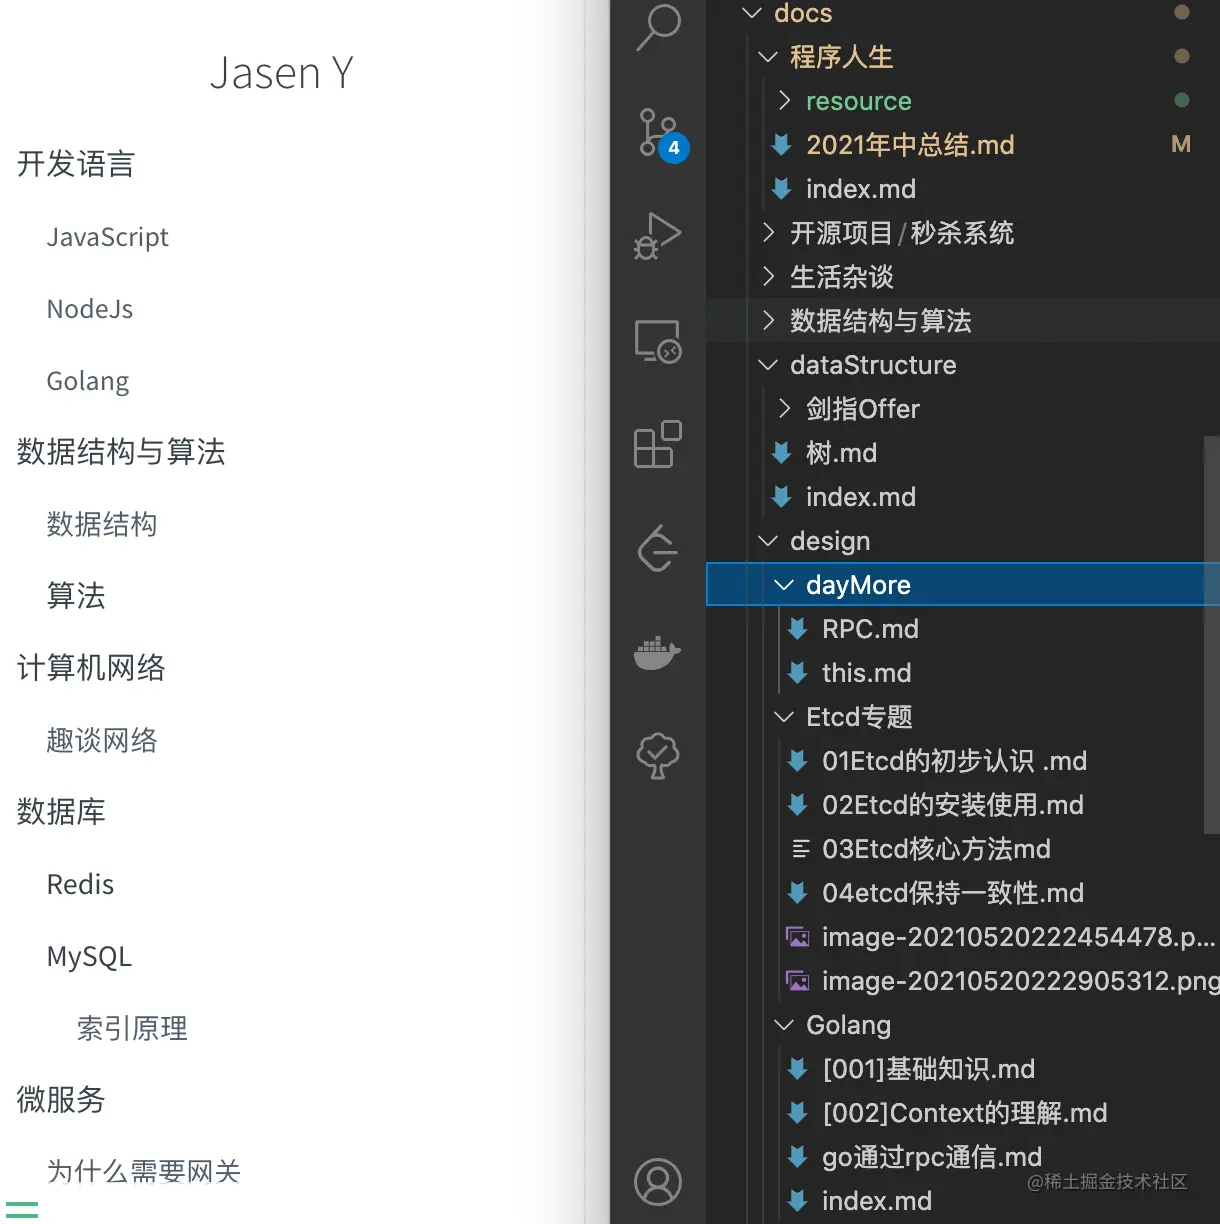Screen dimensions: 1220x1224
Task: Expand the resource folder
Action: (784, 101)
